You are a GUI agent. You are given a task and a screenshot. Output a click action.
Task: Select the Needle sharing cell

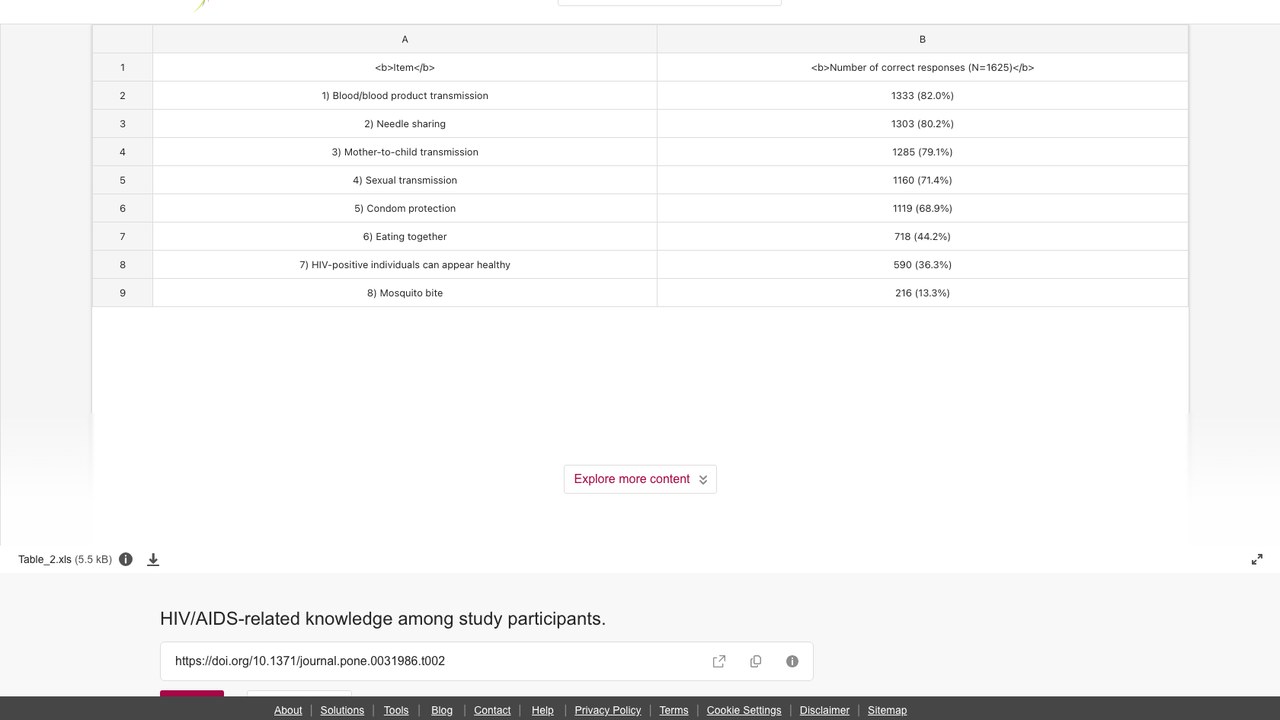[405, 124]
